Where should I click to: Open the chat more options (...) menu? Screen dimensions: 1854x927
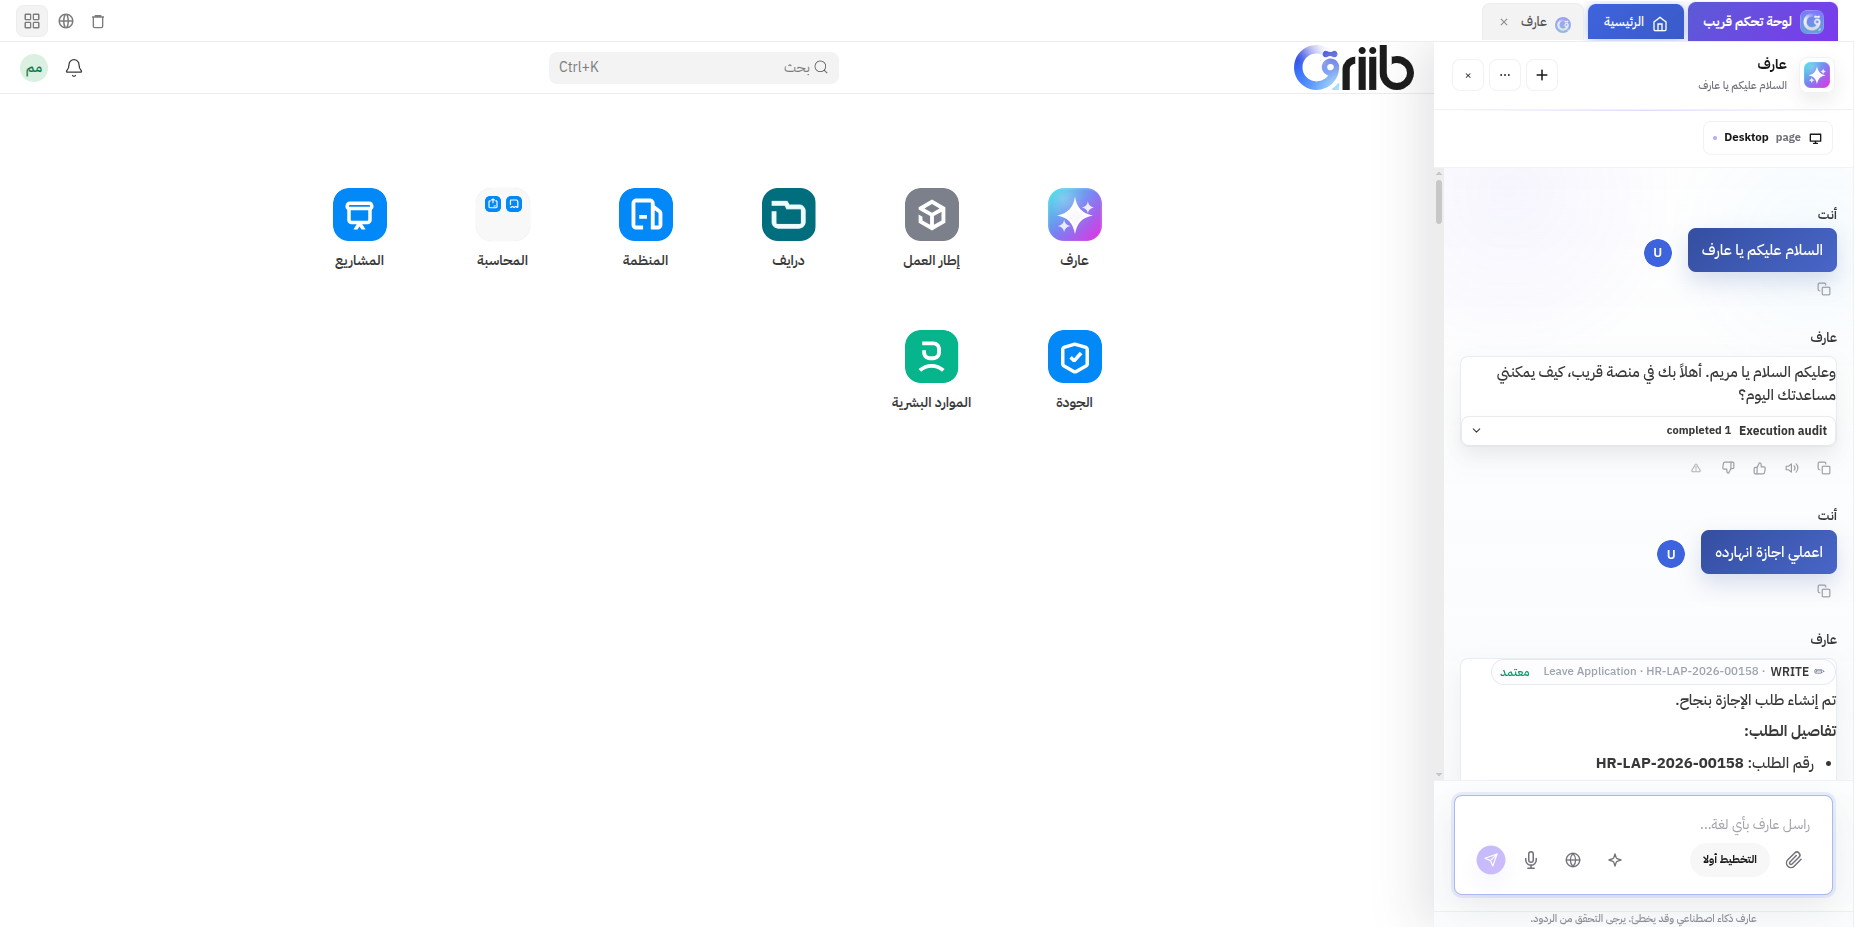coord(1505,75)
